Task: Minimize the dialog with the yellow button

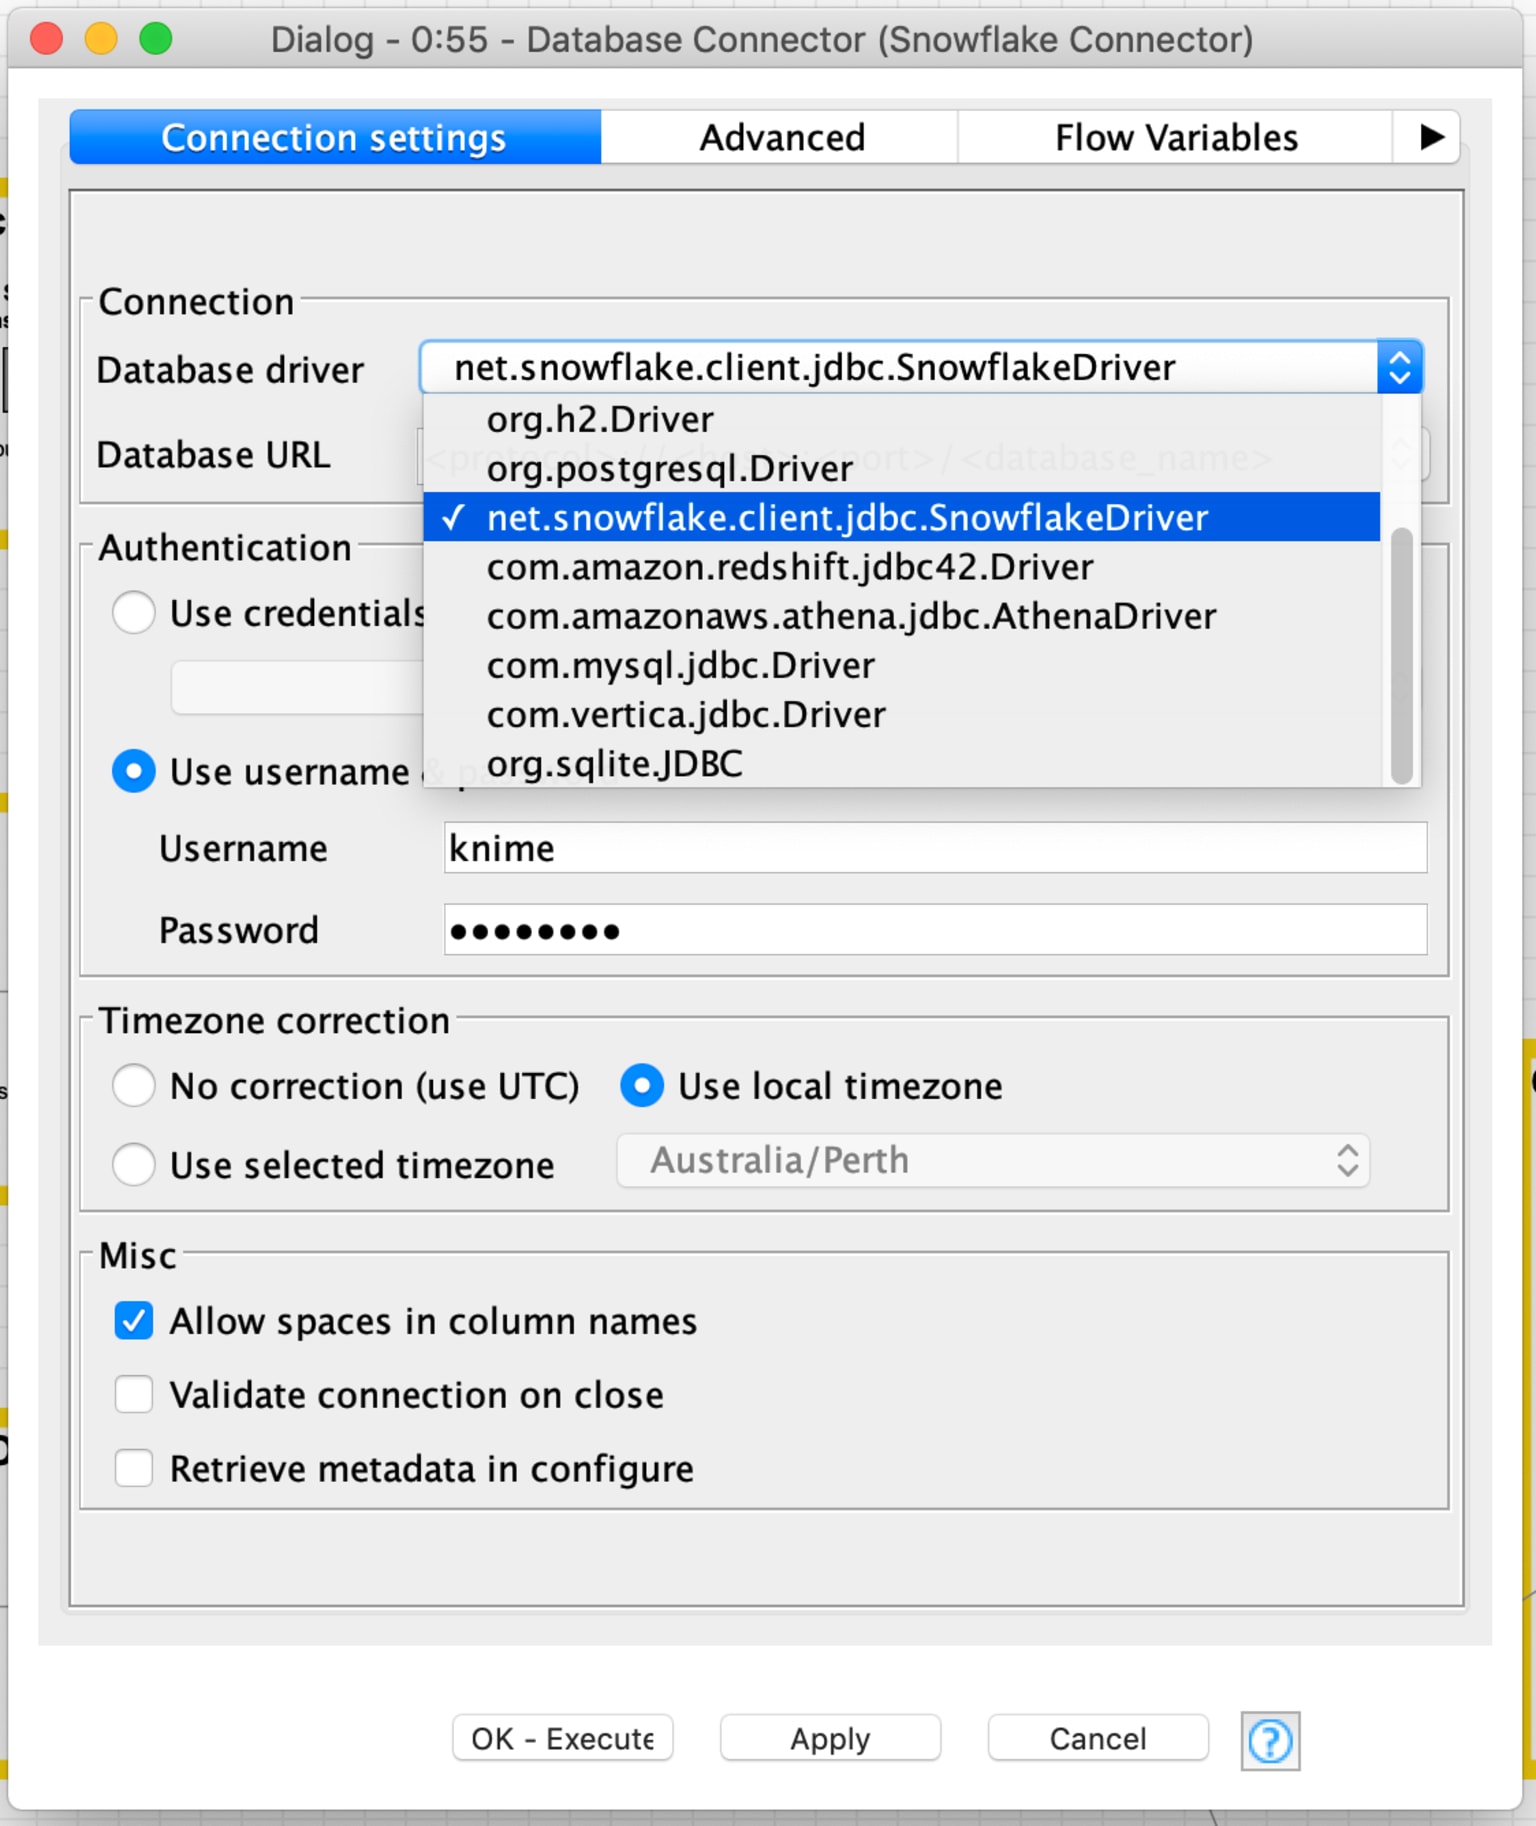Action: point(101,39)
